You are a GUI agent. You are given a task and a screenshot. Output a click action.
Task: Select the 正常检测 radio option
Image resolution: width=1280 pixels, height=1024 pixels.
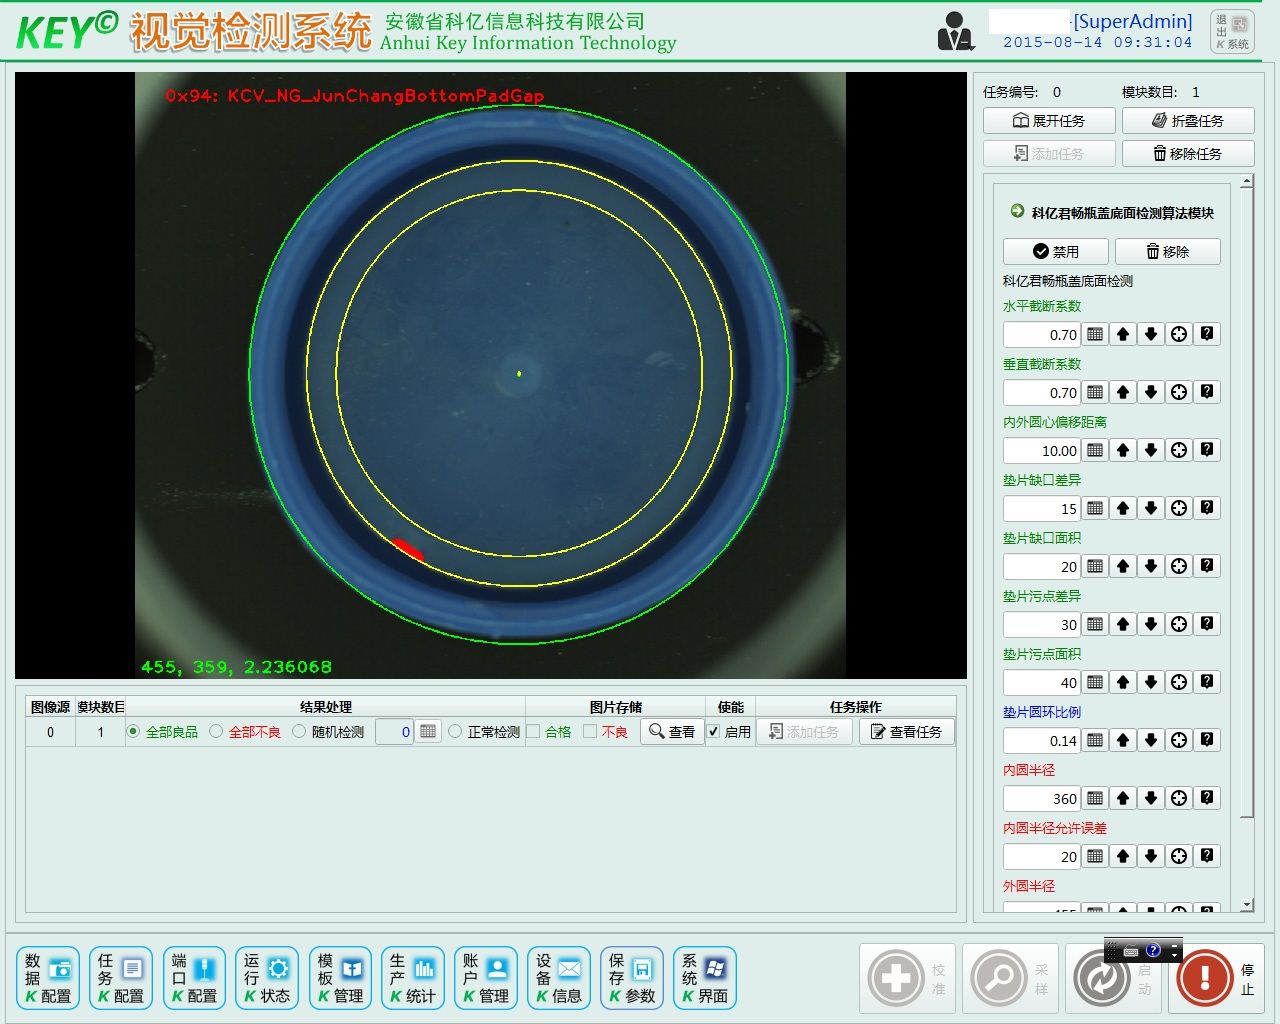pyautogui.click(x=455, y=732)
